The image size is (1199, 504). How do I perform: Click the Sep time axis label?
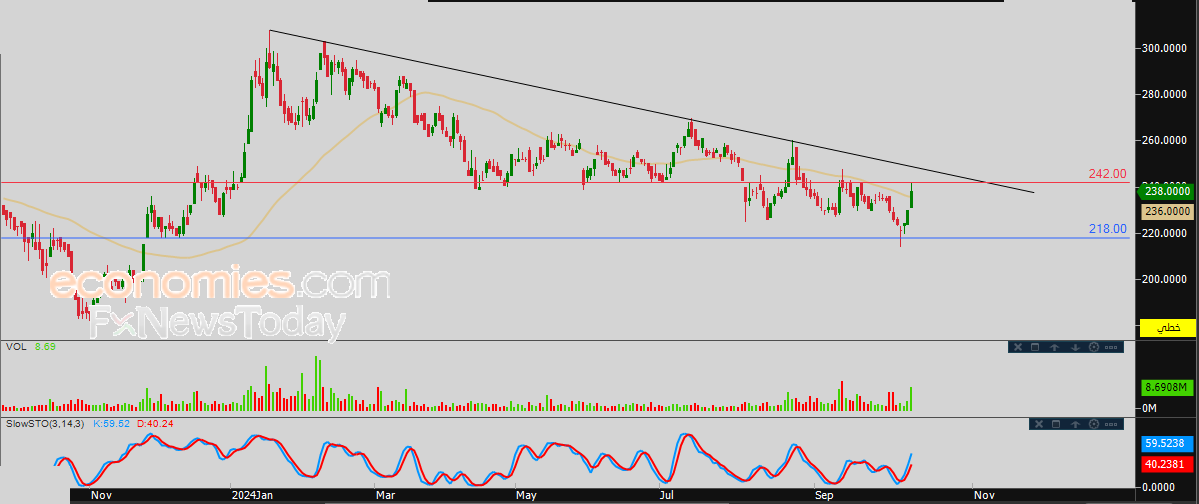[x=824, y=496]
